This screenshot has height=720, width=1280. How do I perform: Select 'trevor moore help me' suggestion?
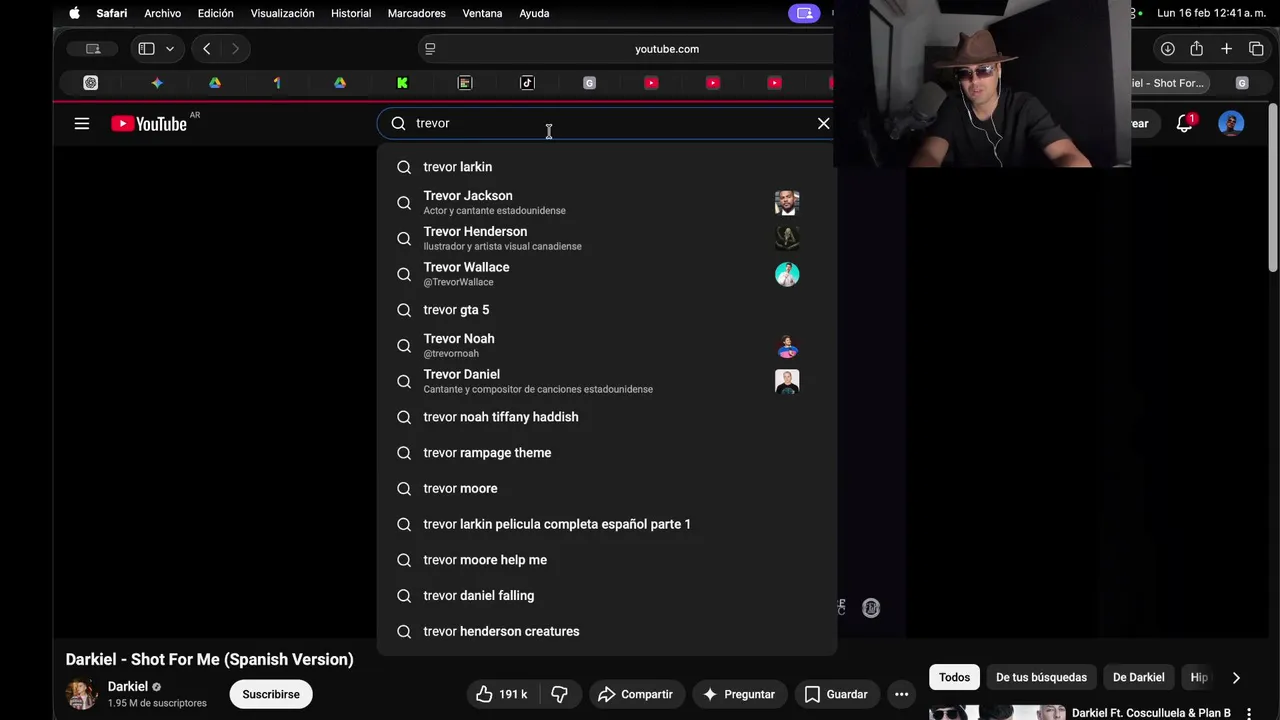click(x=607, y=560)
